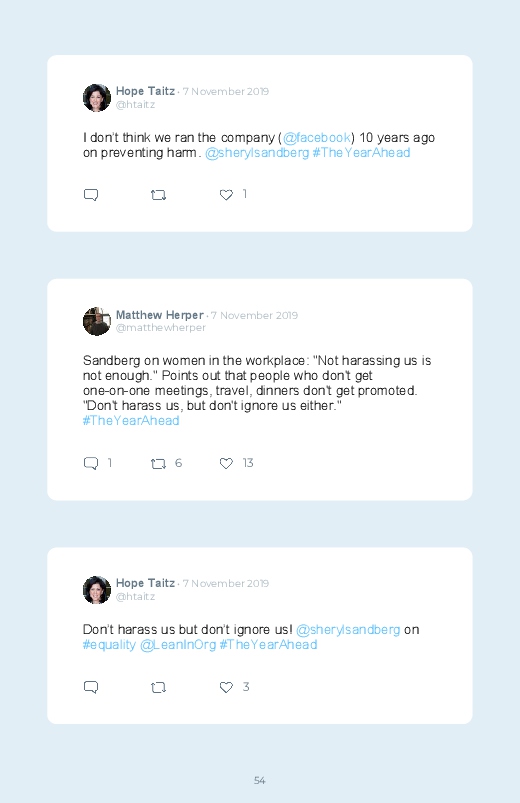Image resolution: width=520 pixels, height=803 pixels.
Task: Open the #equality hashtag
Action: [x=109, y=645]
